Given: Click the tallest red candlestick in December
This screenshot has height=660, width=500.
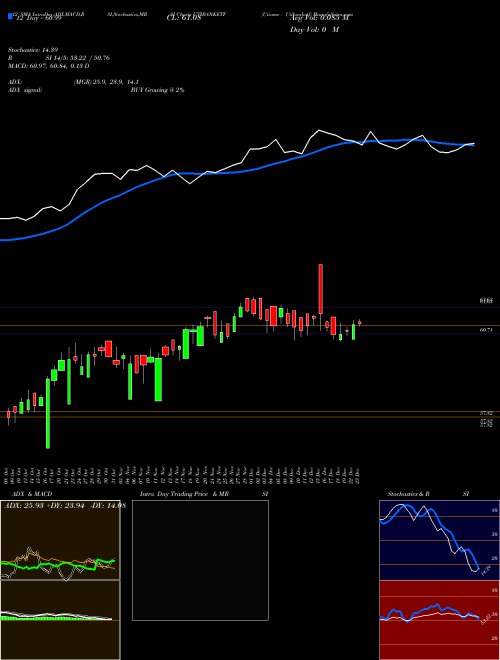Looking at the screenshot, I should (321, 289).
